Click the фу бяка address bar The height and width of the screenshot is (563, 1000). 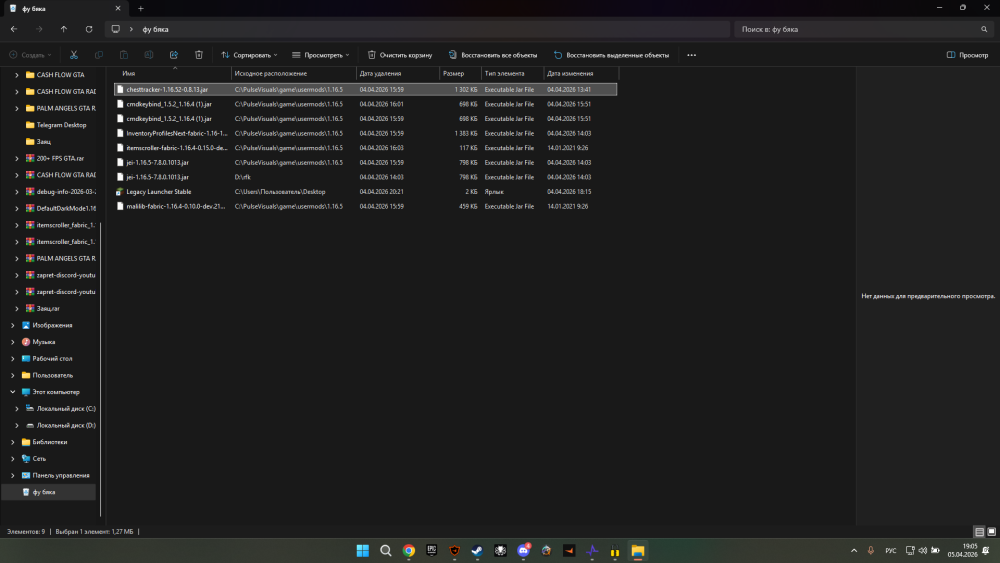(x=418, y=29)
